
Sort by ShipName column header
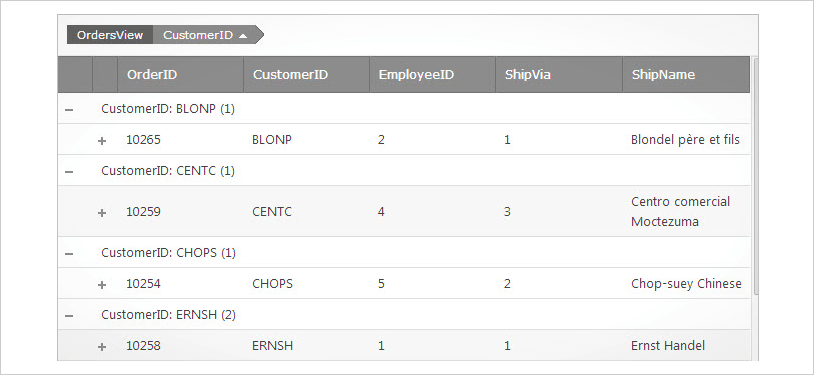click(686, 75)
